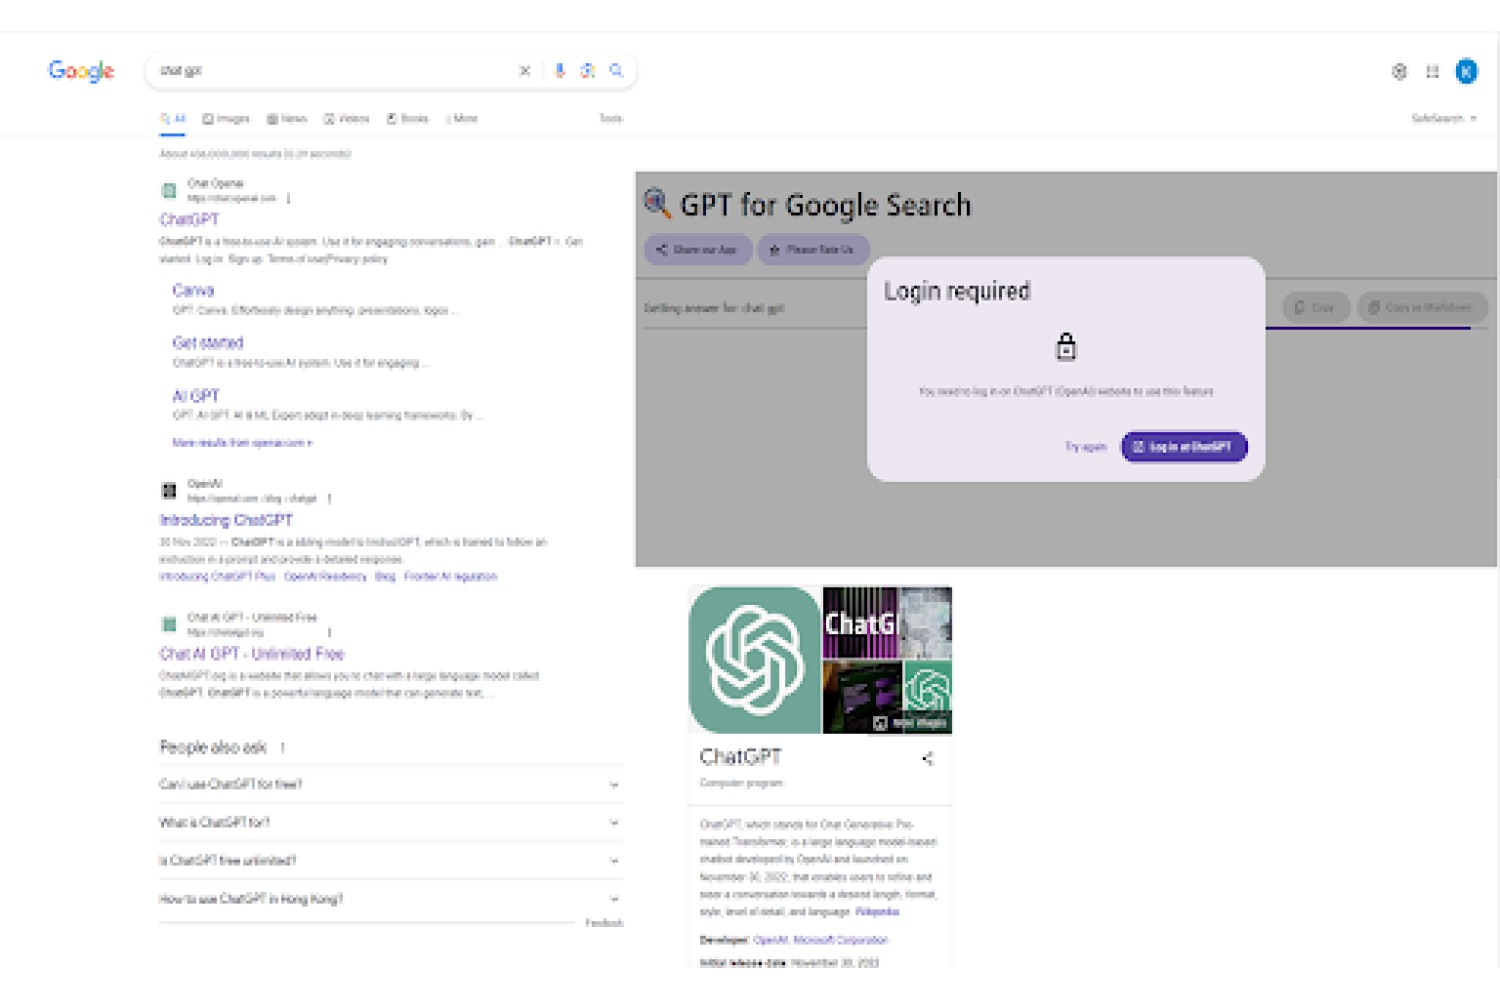1500x1000 pixels.
Task: Open three-dot menu beside openai.com blog result
Action: (x=329, y=498)
